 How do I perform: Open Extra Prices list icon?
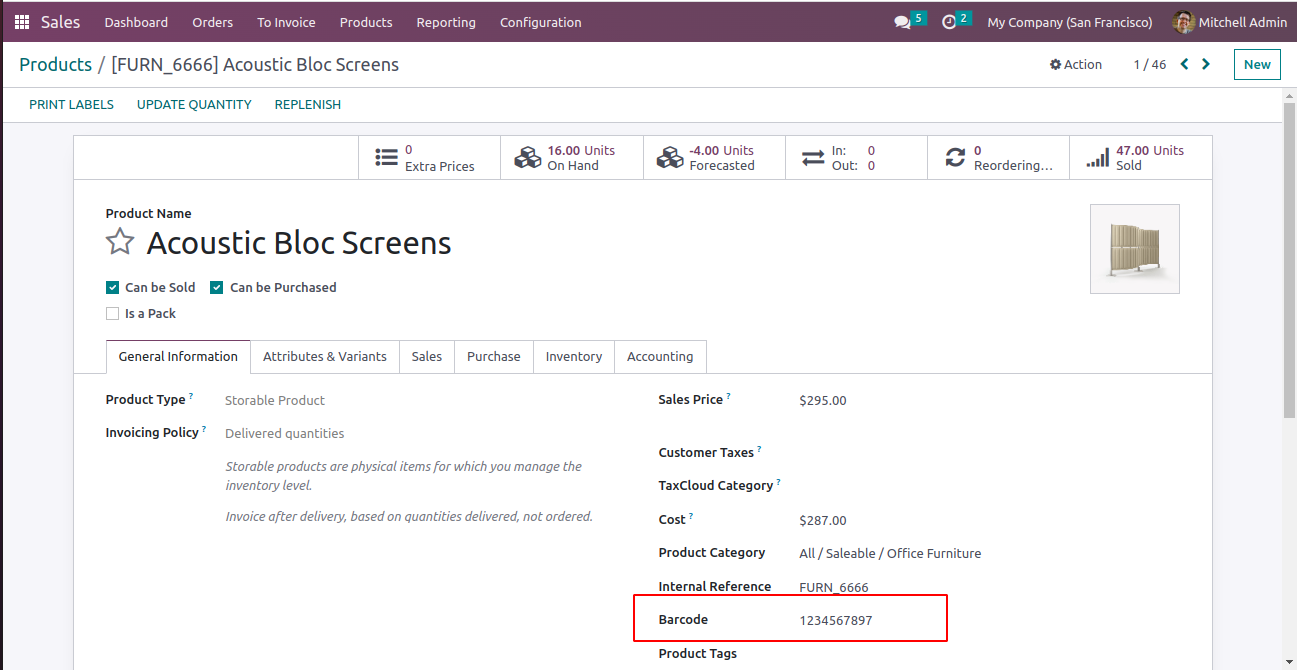[x=386, y=158]
